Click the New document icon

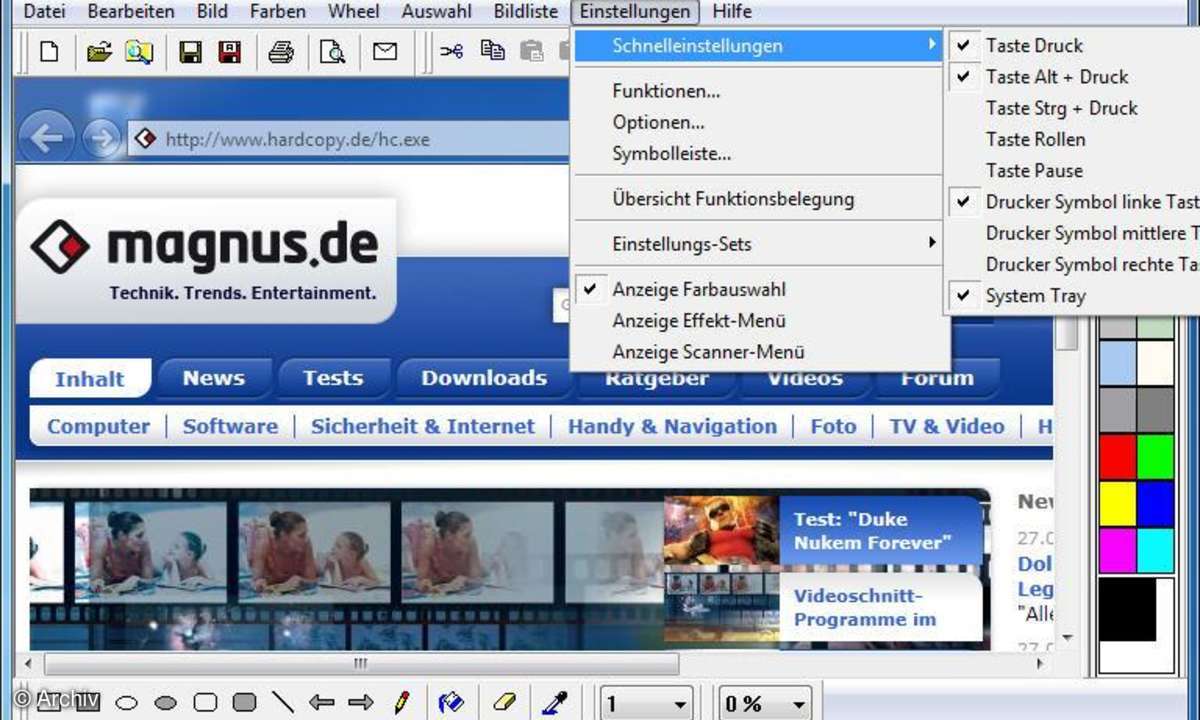[x=49, y=52]
